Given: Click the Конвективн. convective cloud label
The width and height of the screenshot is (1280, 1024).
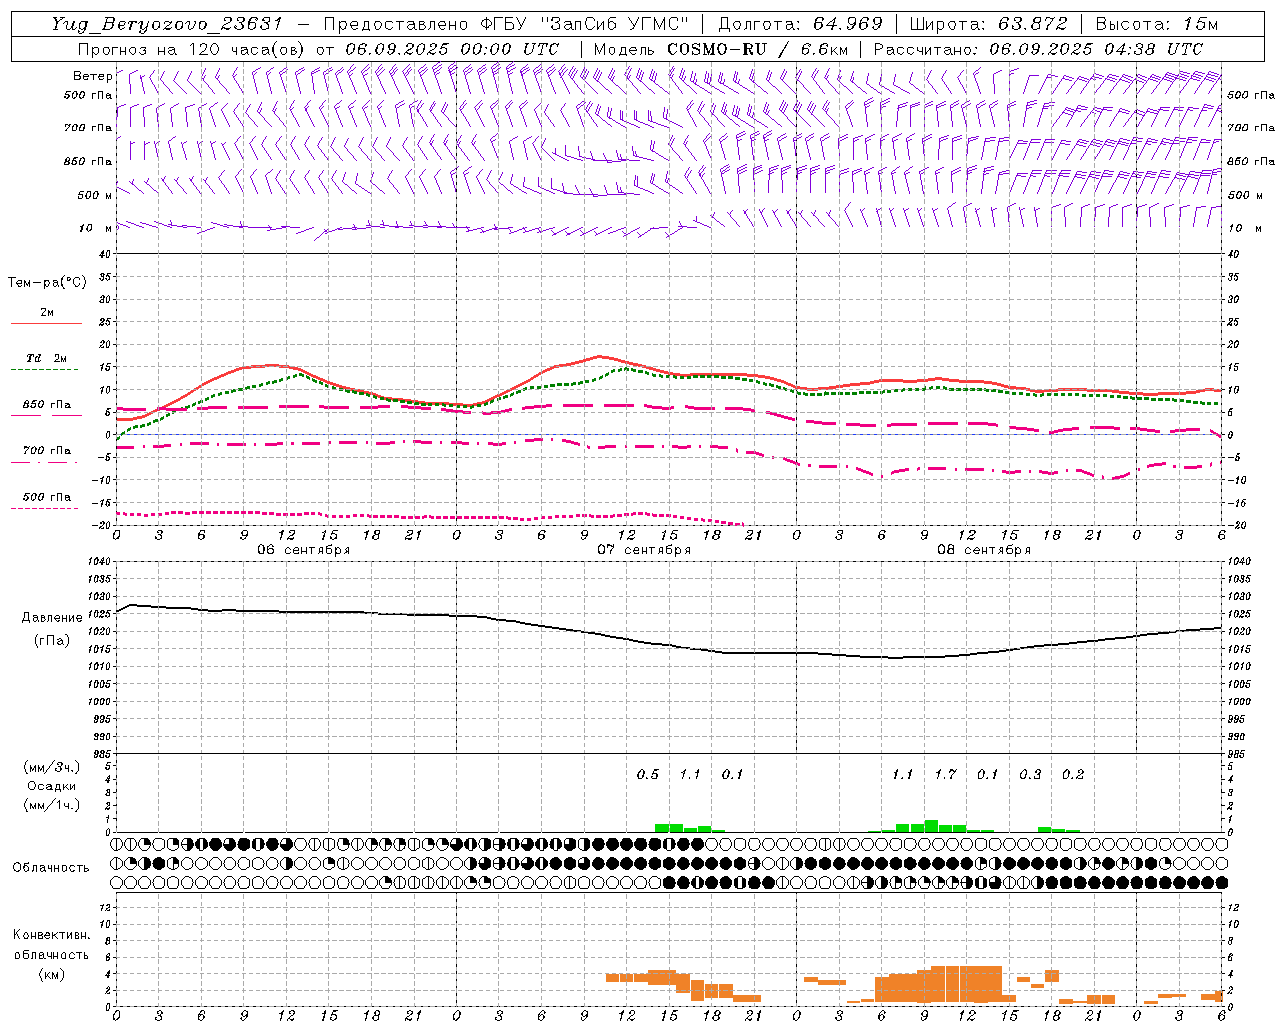Looking at the screenshot, I should click(52, 935).
